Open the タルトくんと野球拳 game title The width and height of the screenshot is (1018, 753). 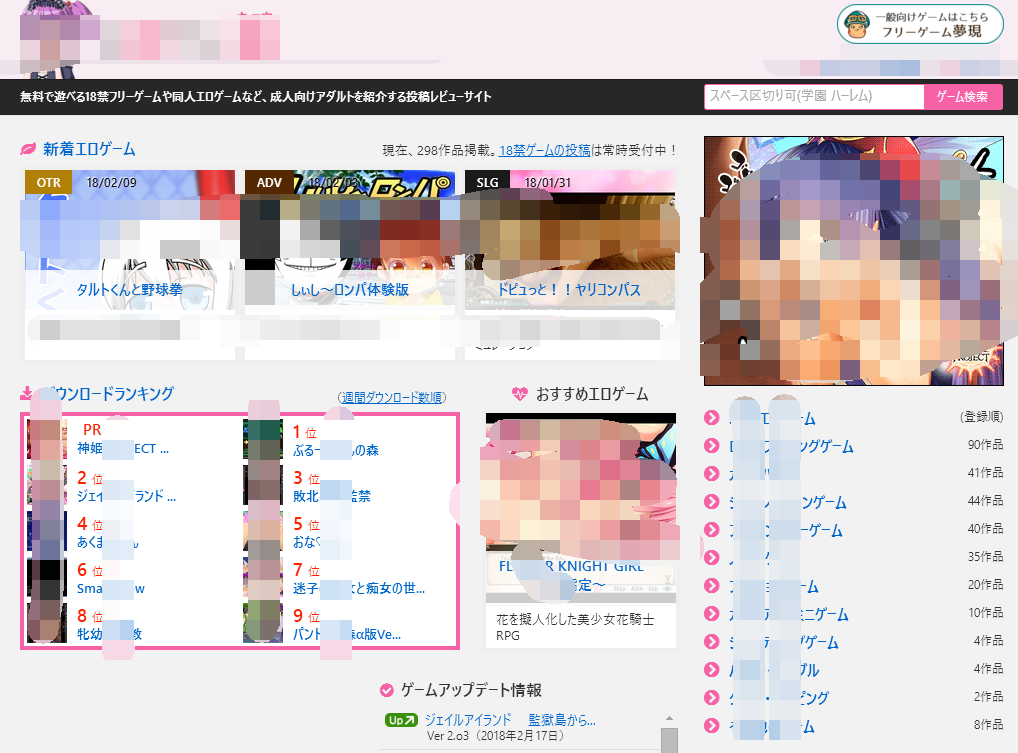coord(130,290)
